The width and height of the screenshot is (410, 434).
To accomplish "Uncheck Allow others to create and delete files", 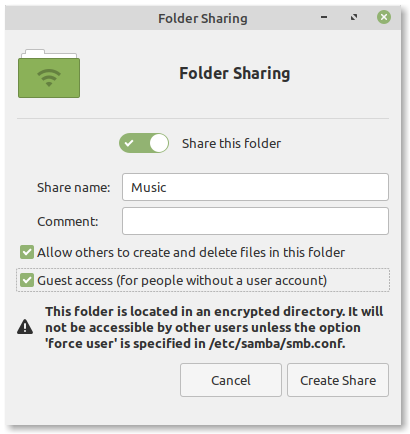I will tap(27, 252).
